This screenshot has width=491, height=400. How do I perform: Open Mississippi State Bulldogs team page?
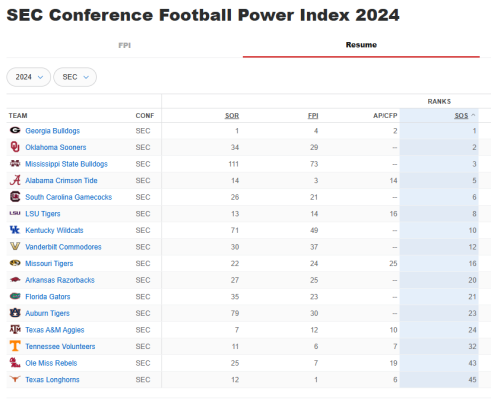(66, 164)
